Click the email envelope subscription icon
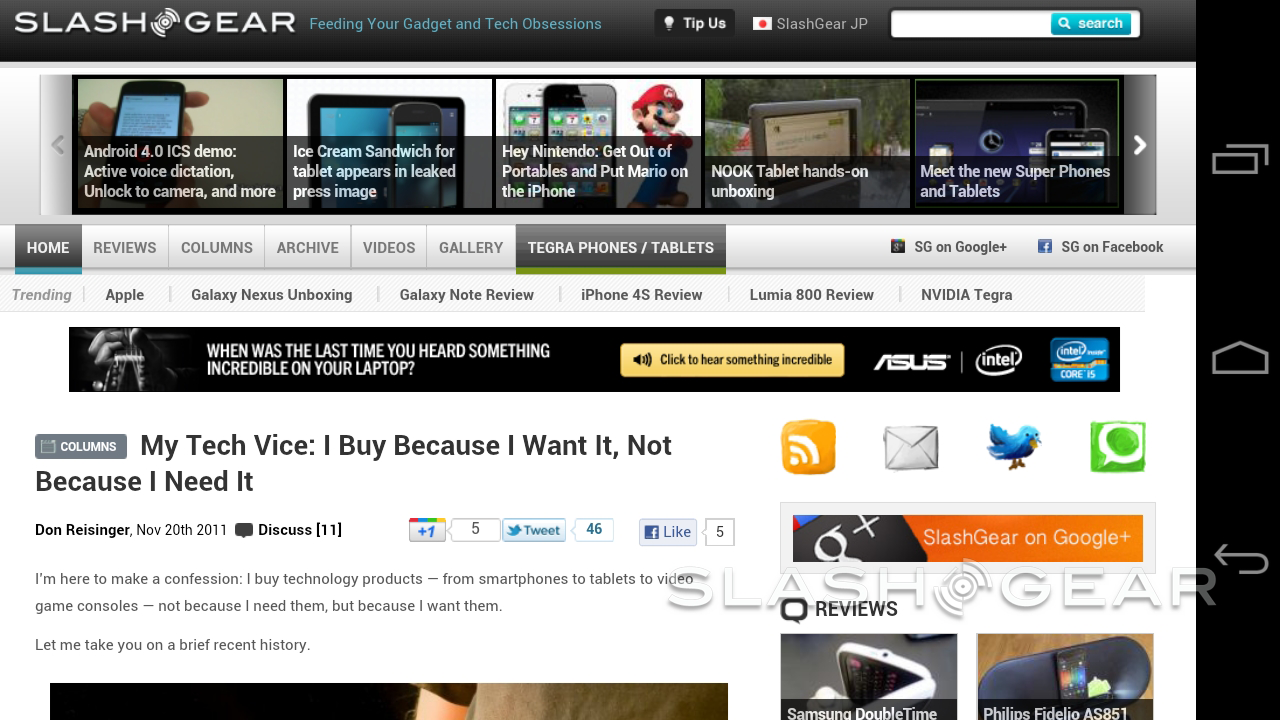This screenshot has width=1280, height=720. (911, 447)
